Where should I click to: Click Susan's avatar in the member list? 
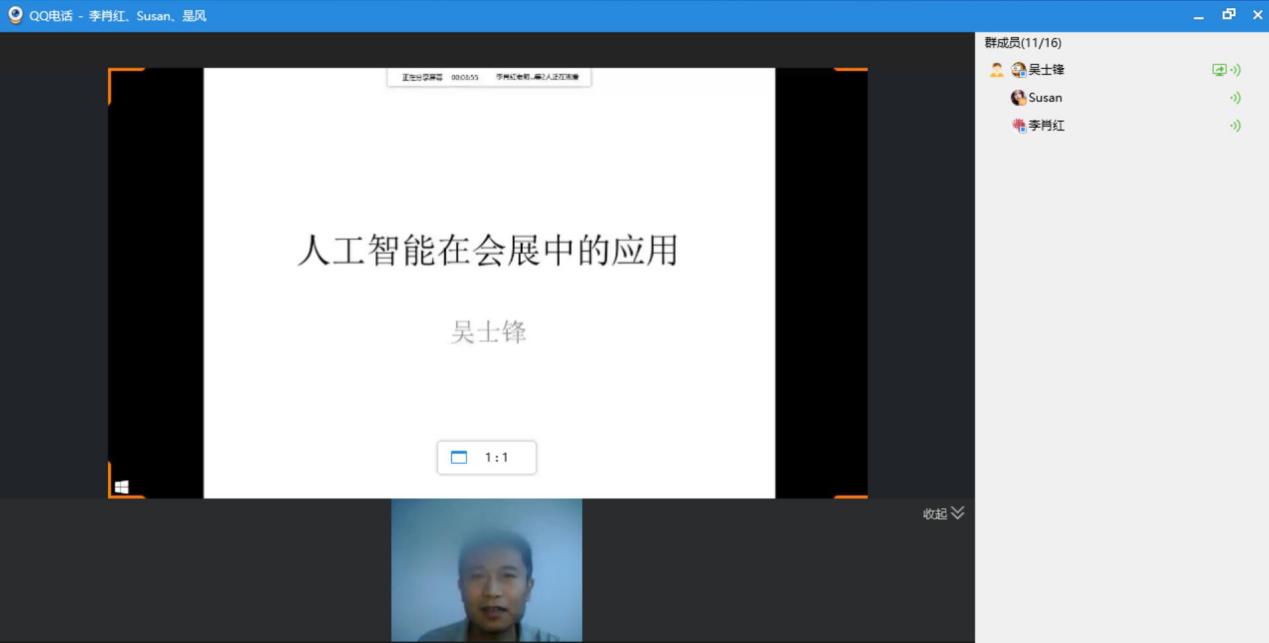coord(1018,98)
